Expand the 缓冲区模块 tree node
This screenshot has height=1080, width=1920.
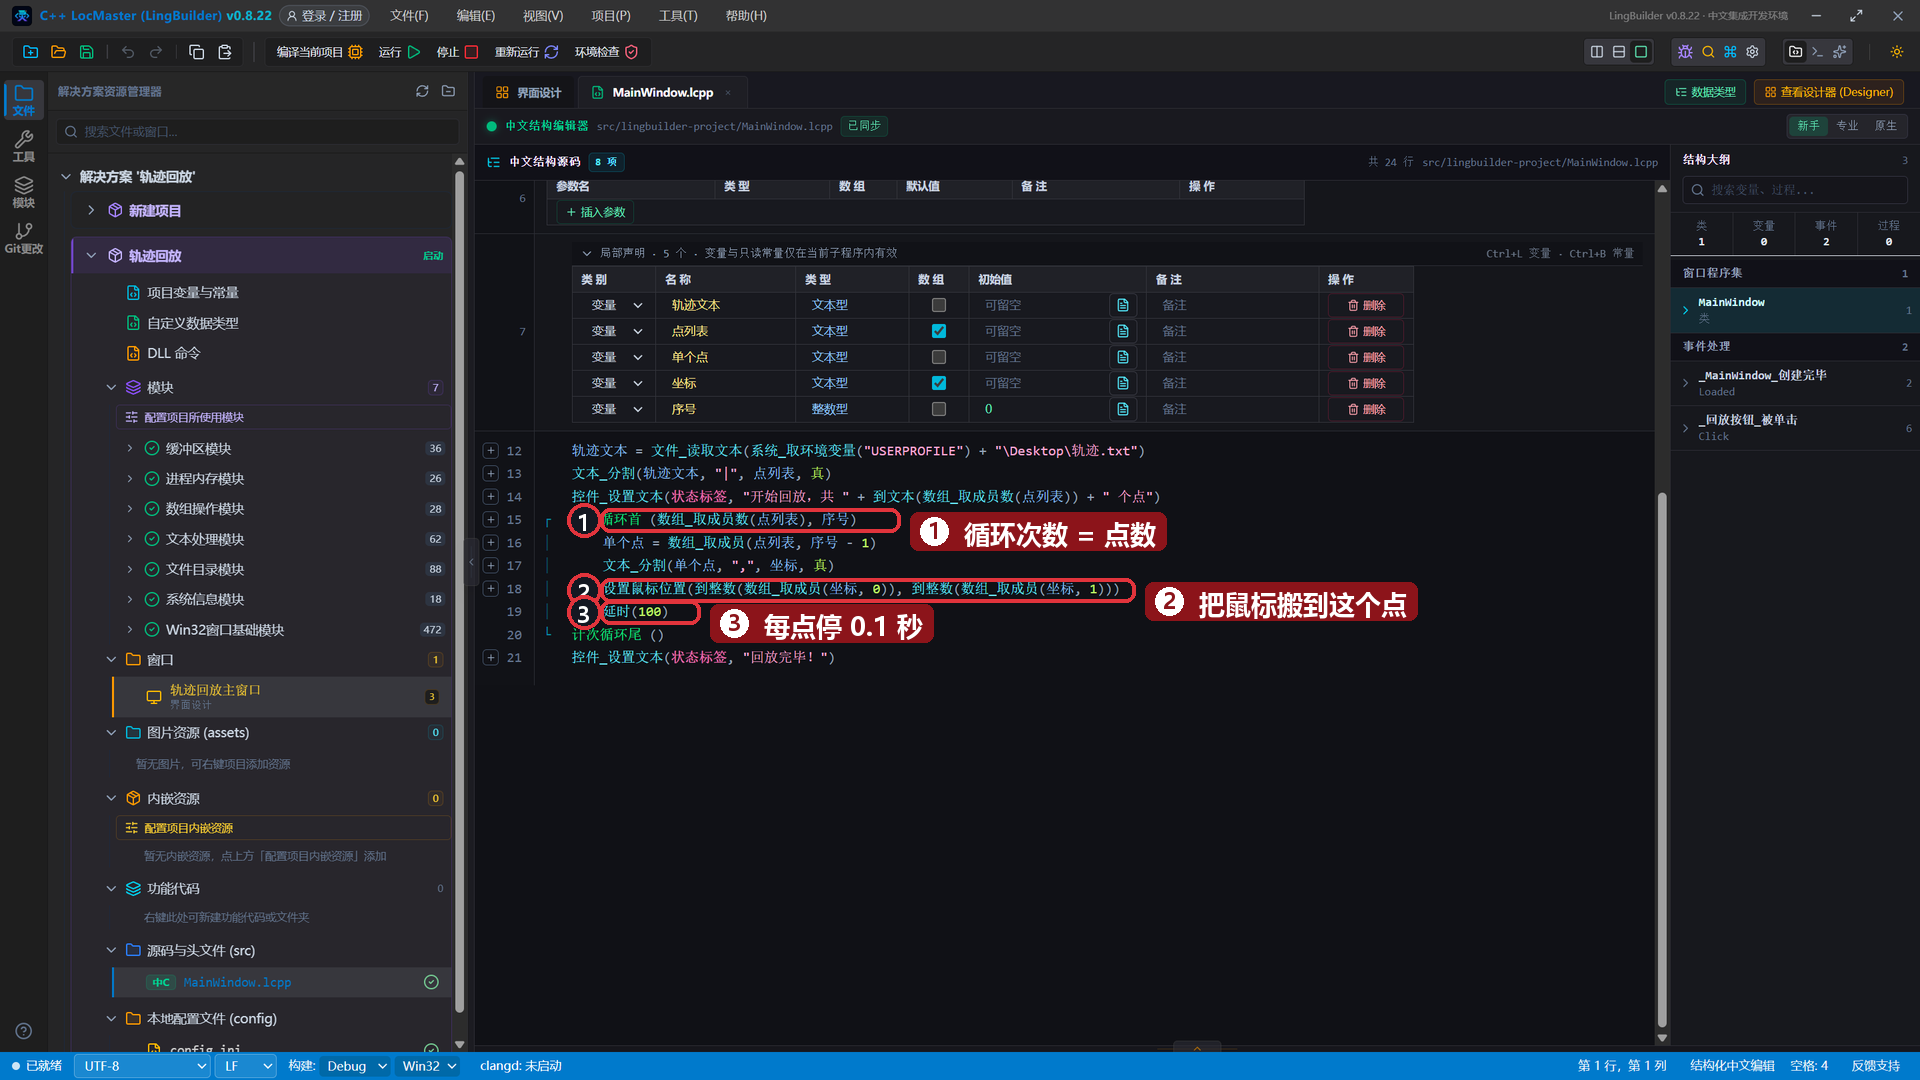tap(130, 448)
